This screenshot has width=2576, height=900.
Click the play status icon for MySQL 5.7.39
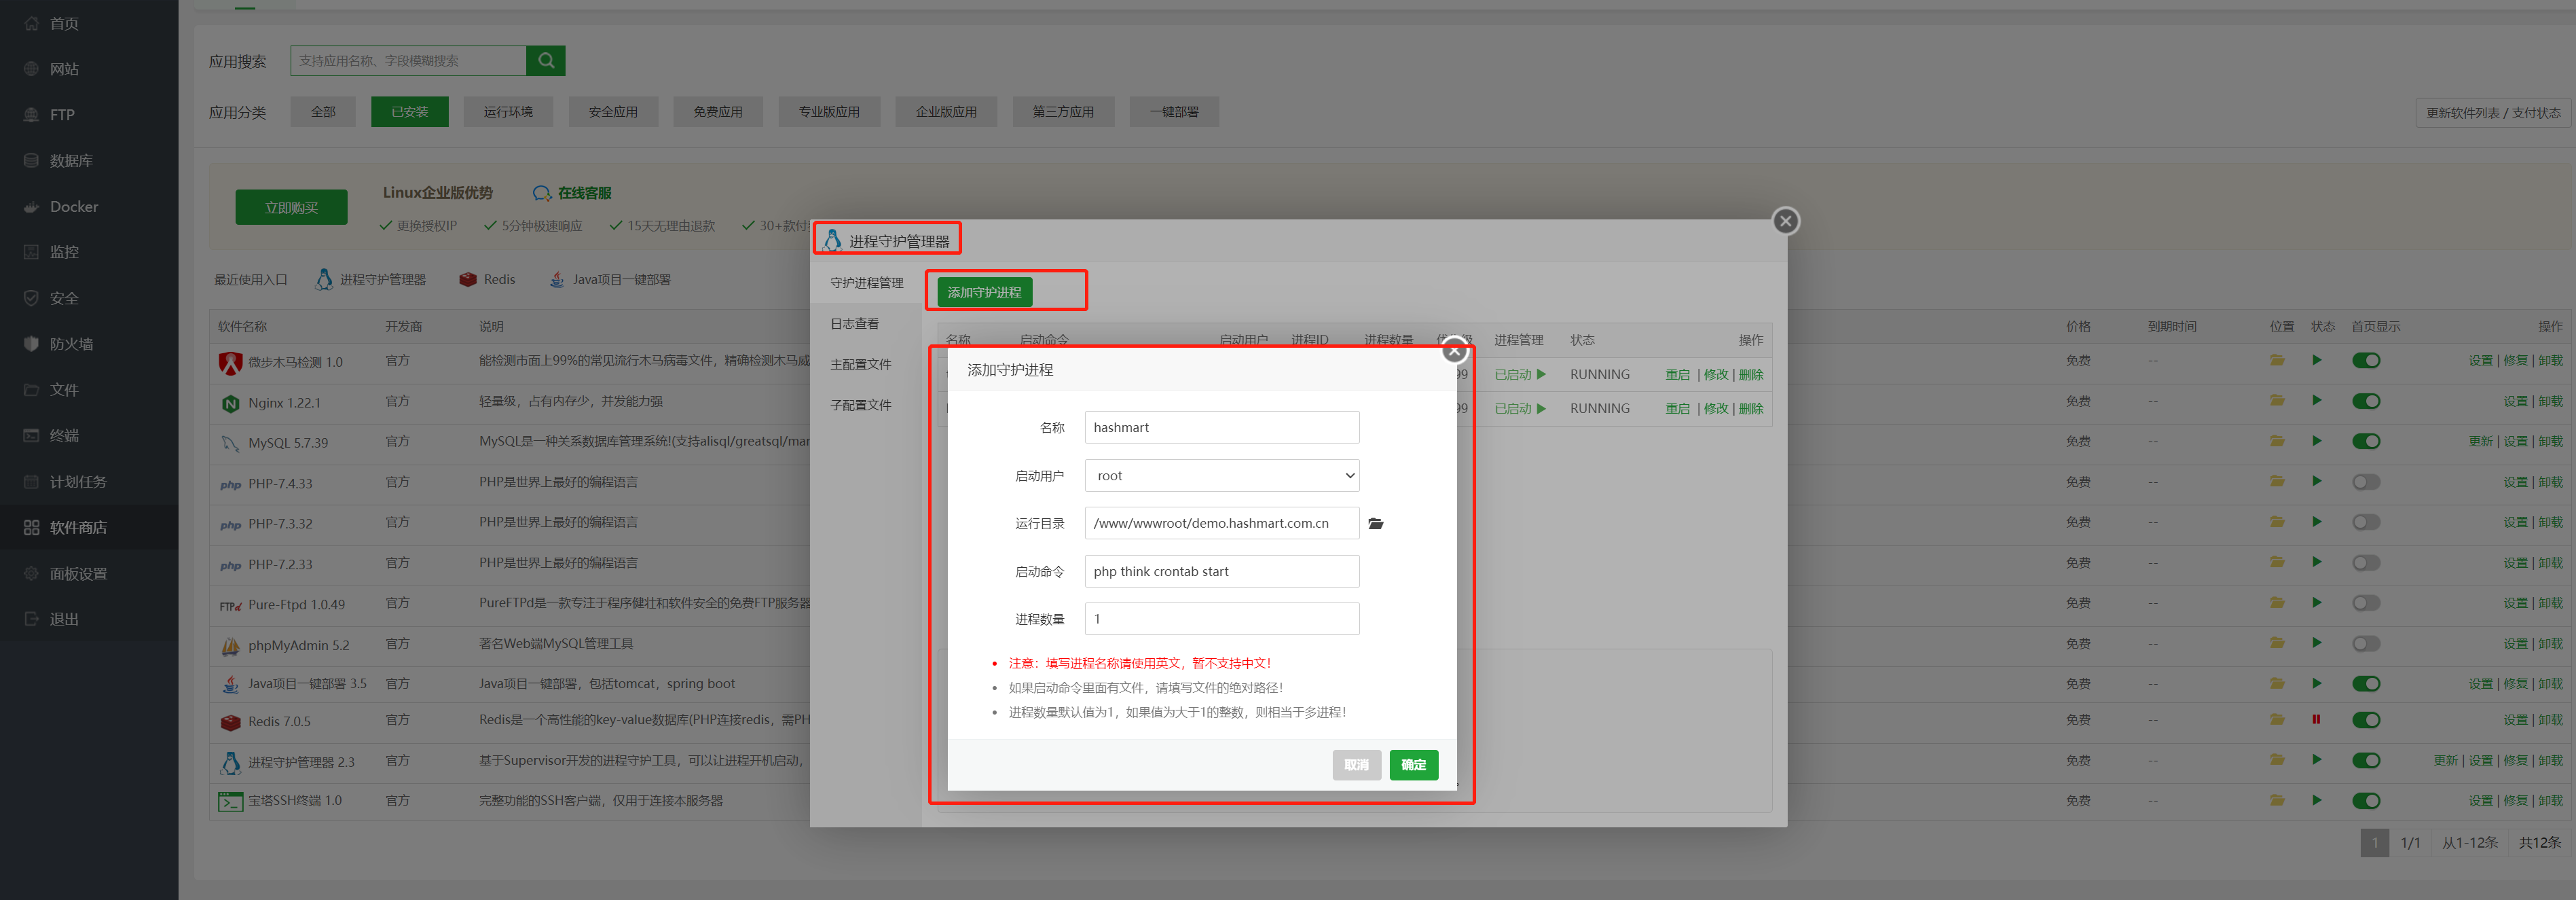coord(2316,441)
